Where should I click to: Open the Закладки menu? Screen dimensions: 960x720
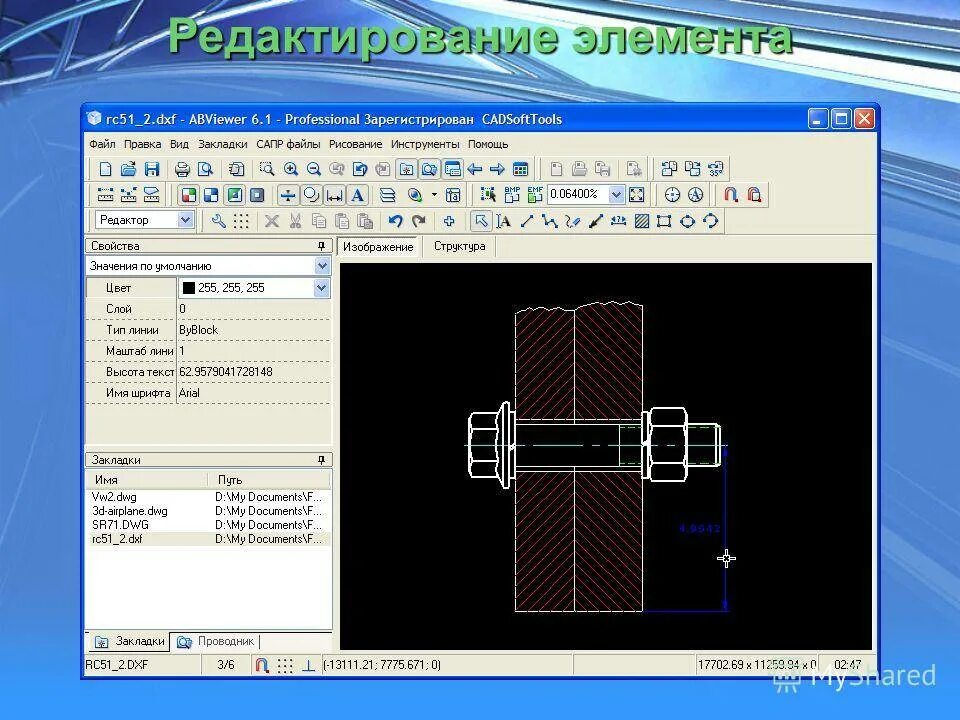(x=223, y=144)
